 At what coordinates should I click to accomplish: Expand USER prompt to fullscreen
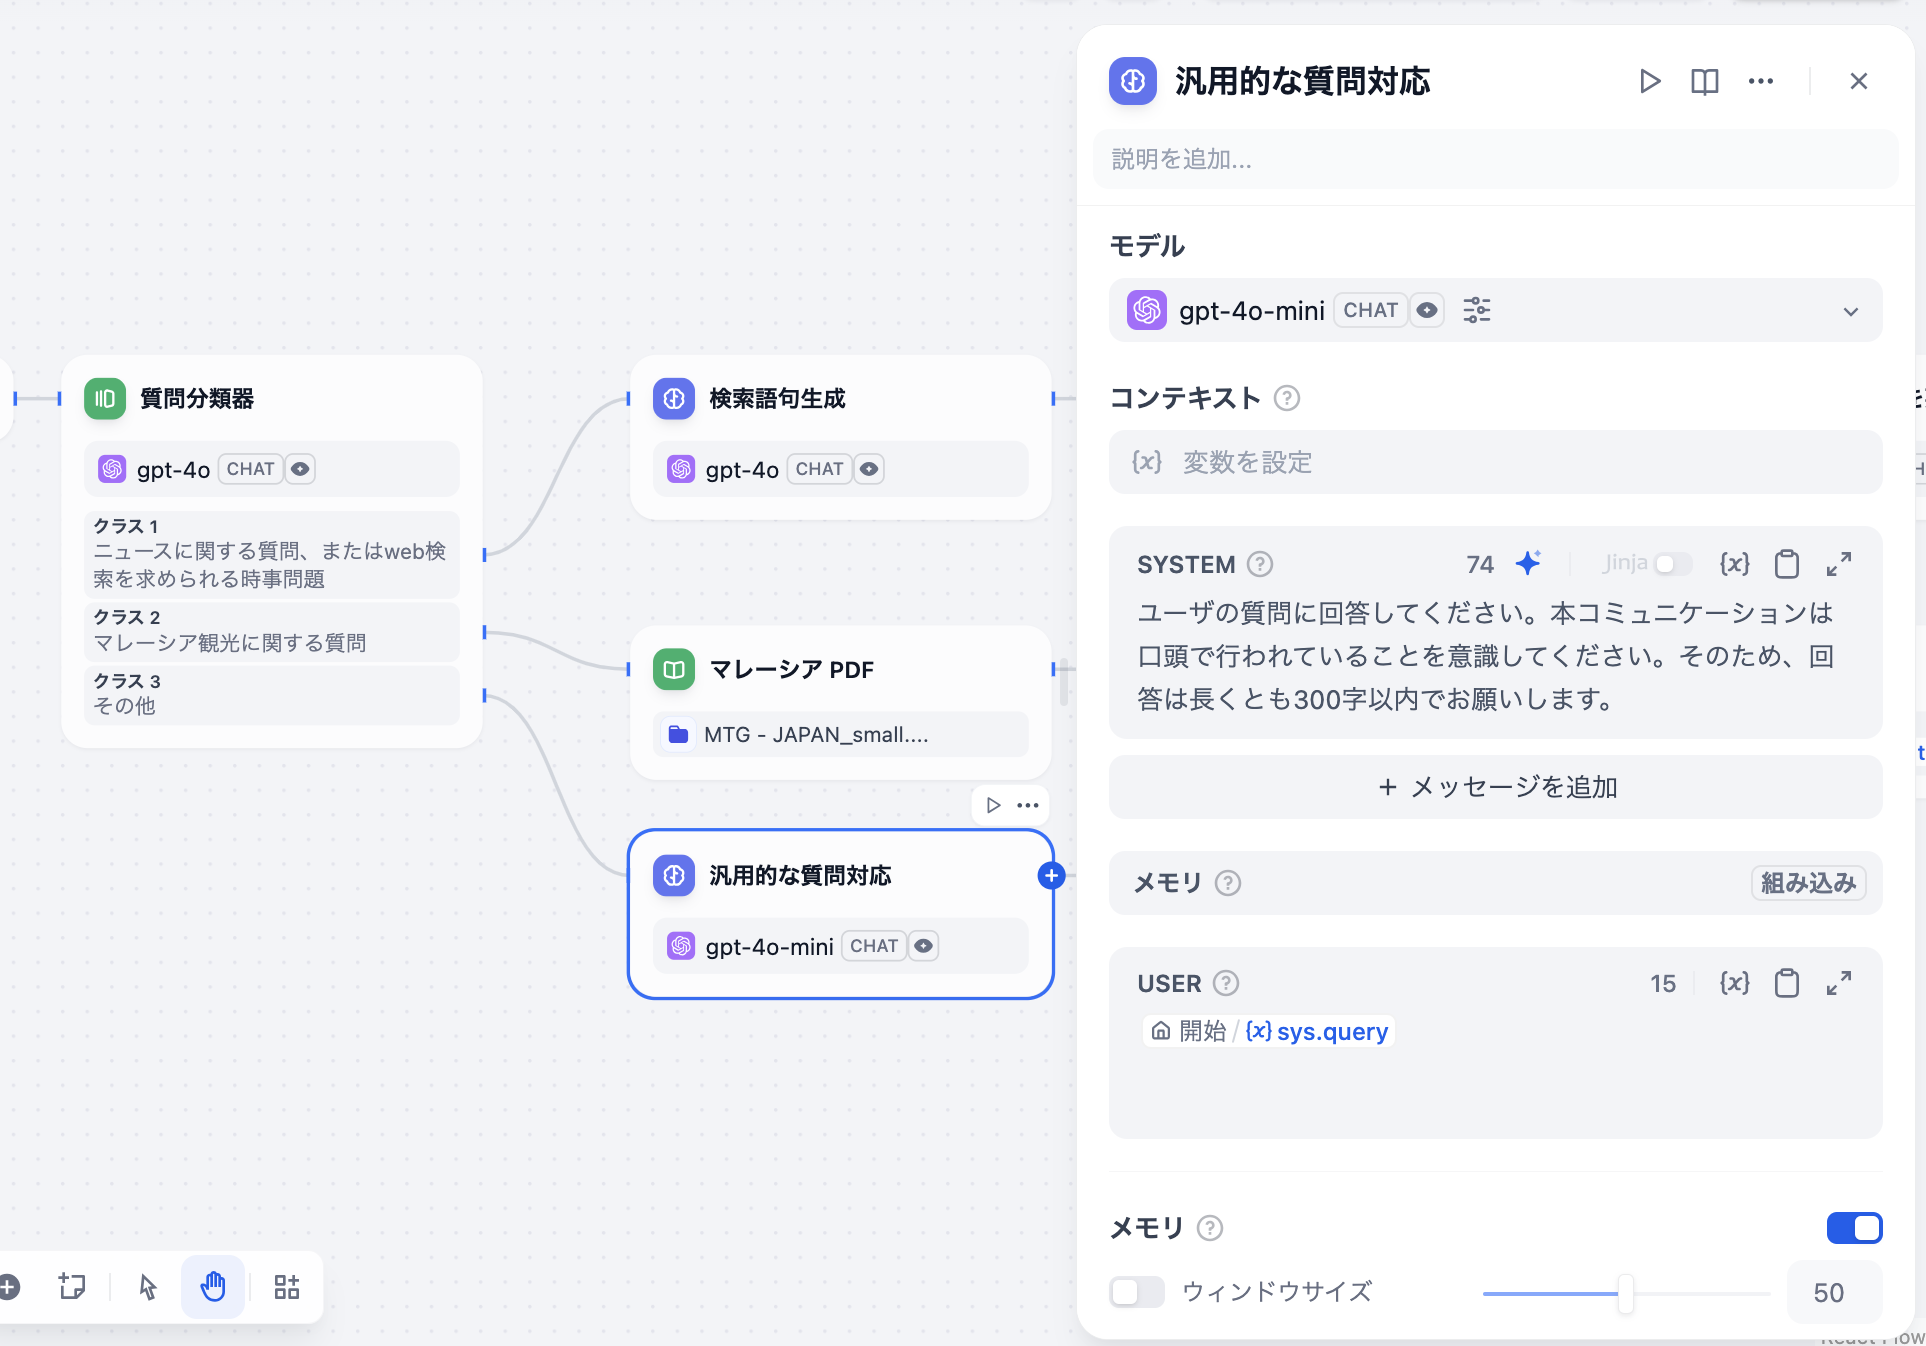pyautogui.click(x=1838, y=983)
